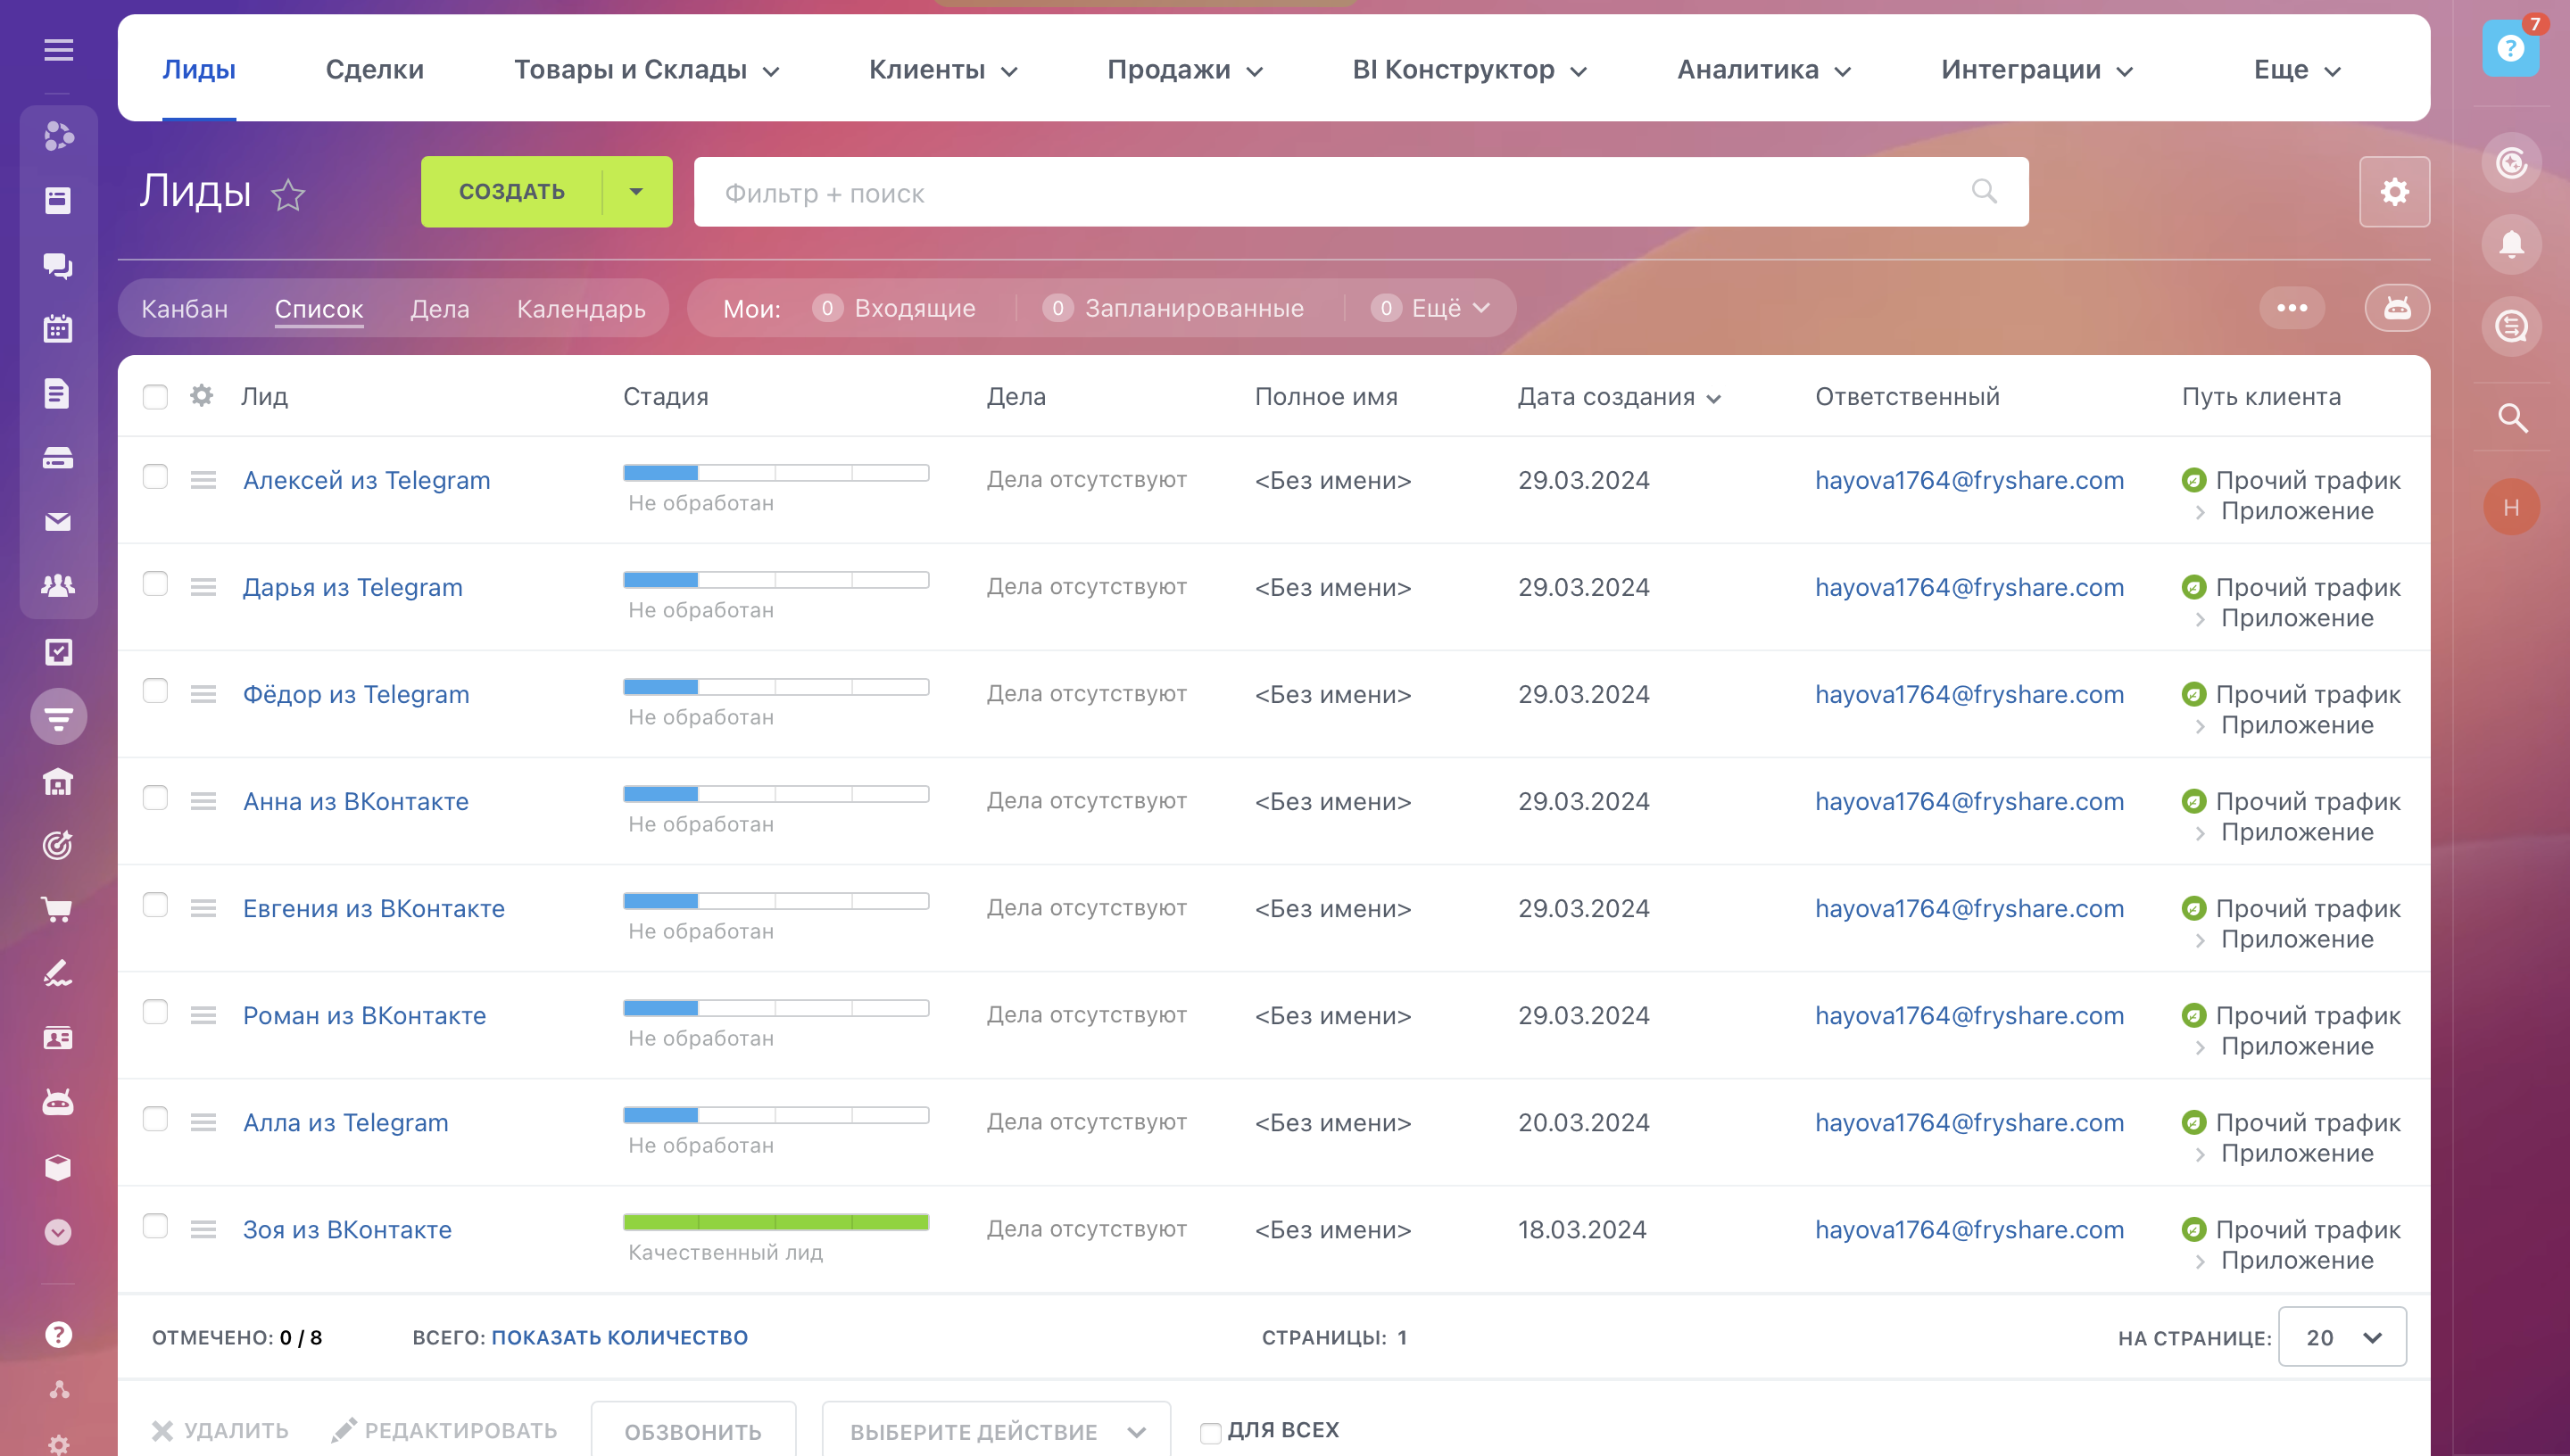Click ПОКАЗАТЬ КОЛИЧЕСТВО link
This screenshot has height=1456, width=2570.
619,1337
